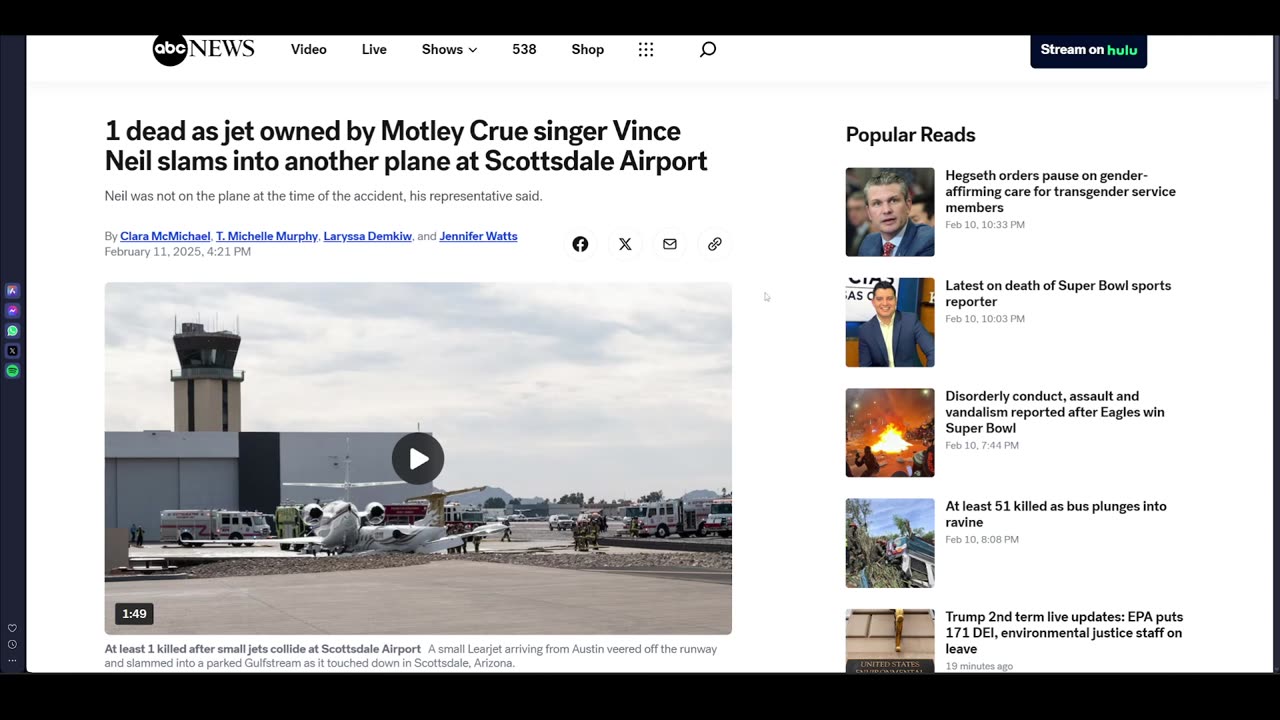Open the grid more-options menu icon
The width and height of the screenshot is (1280, 720).
(x=646, y=49)
